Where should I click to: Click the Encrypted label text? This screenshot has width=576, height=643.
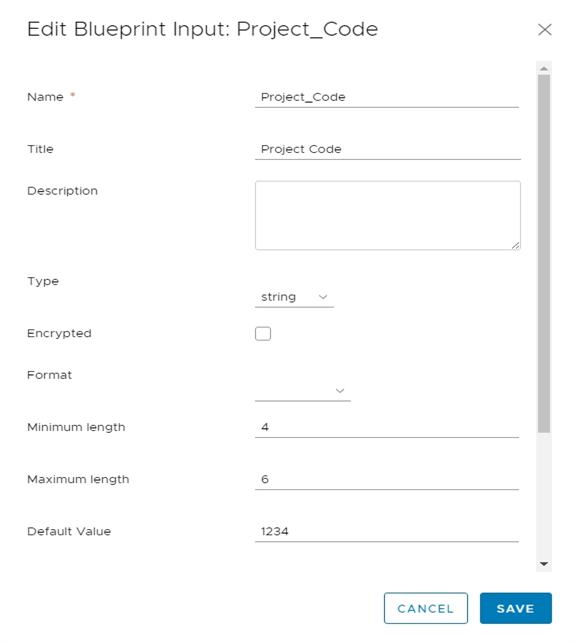tap(59, 333)
